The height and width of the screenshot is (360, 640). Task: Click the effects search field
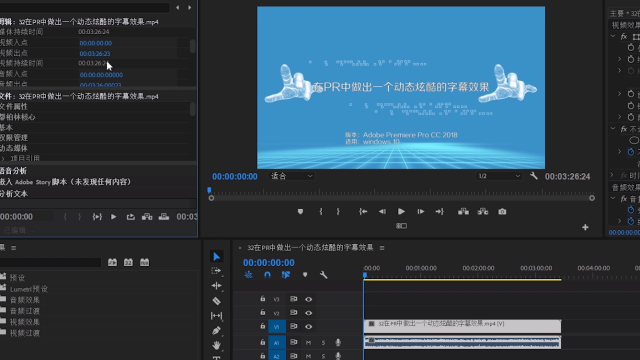tap(50, 262)
